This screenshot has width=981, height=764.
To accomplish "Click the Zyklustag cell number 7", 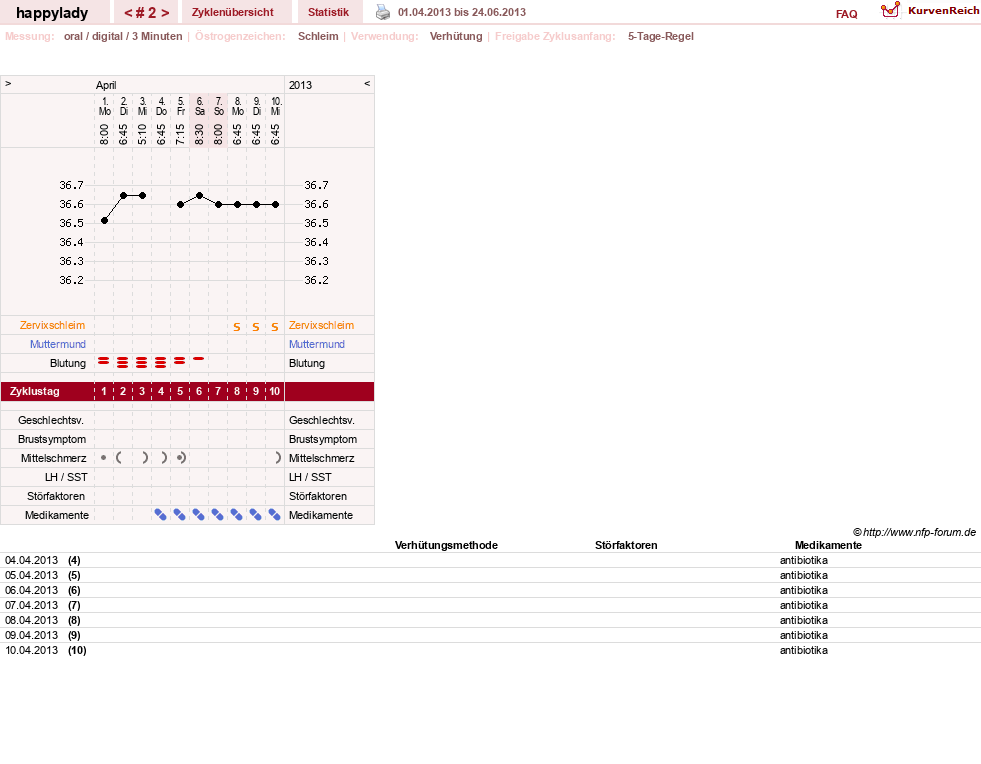I will [x=218, y=391].
